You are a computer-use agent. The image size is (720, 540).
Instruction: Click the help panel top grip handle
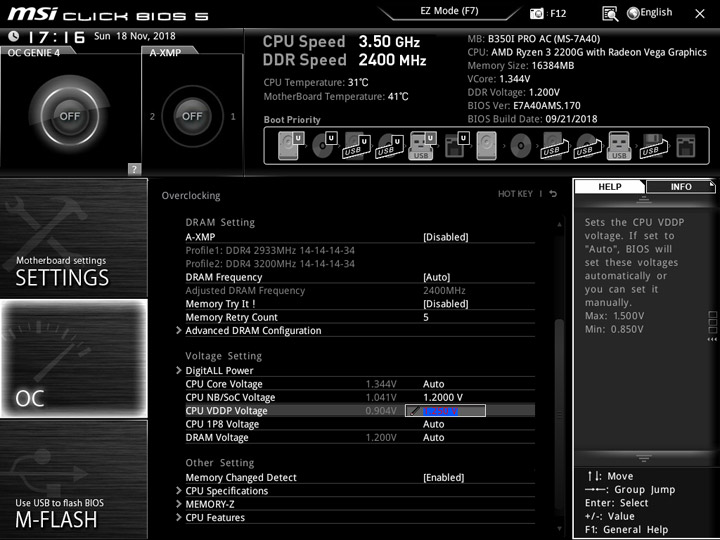644,199
